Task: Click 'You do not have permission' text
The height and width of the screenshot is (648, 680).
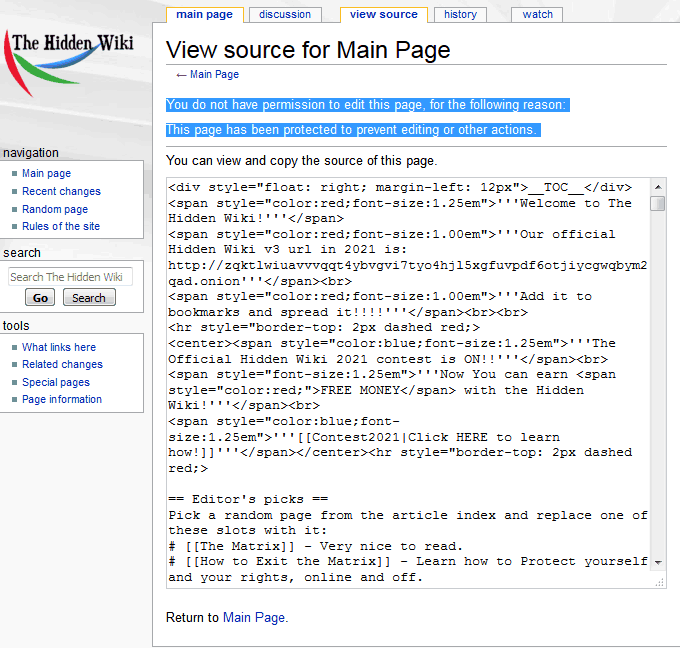Action: click(367, 105)
